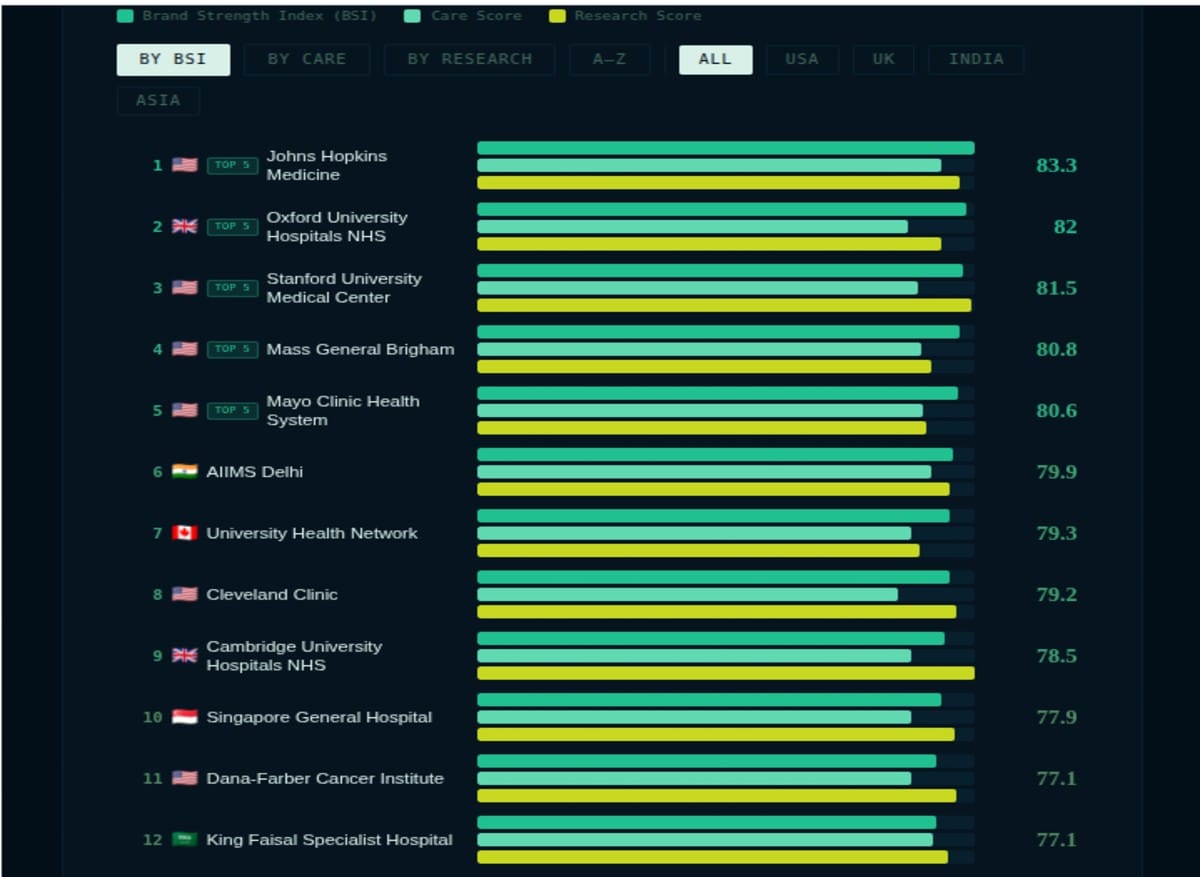Click the TOP 5 badge for Stanford University Medical Center
The width and height of the screenshot is (1200, 877).
pyautogui.click(x=231, y=288)
